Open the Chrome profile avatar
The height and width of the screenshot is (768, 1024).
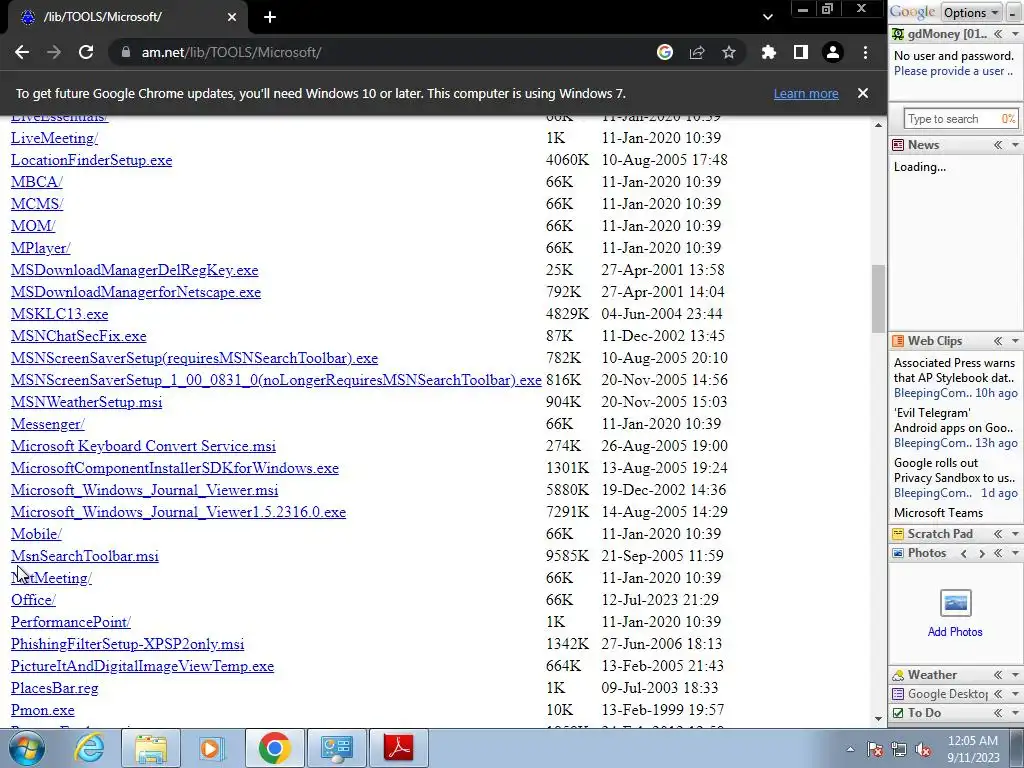(833, 52)
